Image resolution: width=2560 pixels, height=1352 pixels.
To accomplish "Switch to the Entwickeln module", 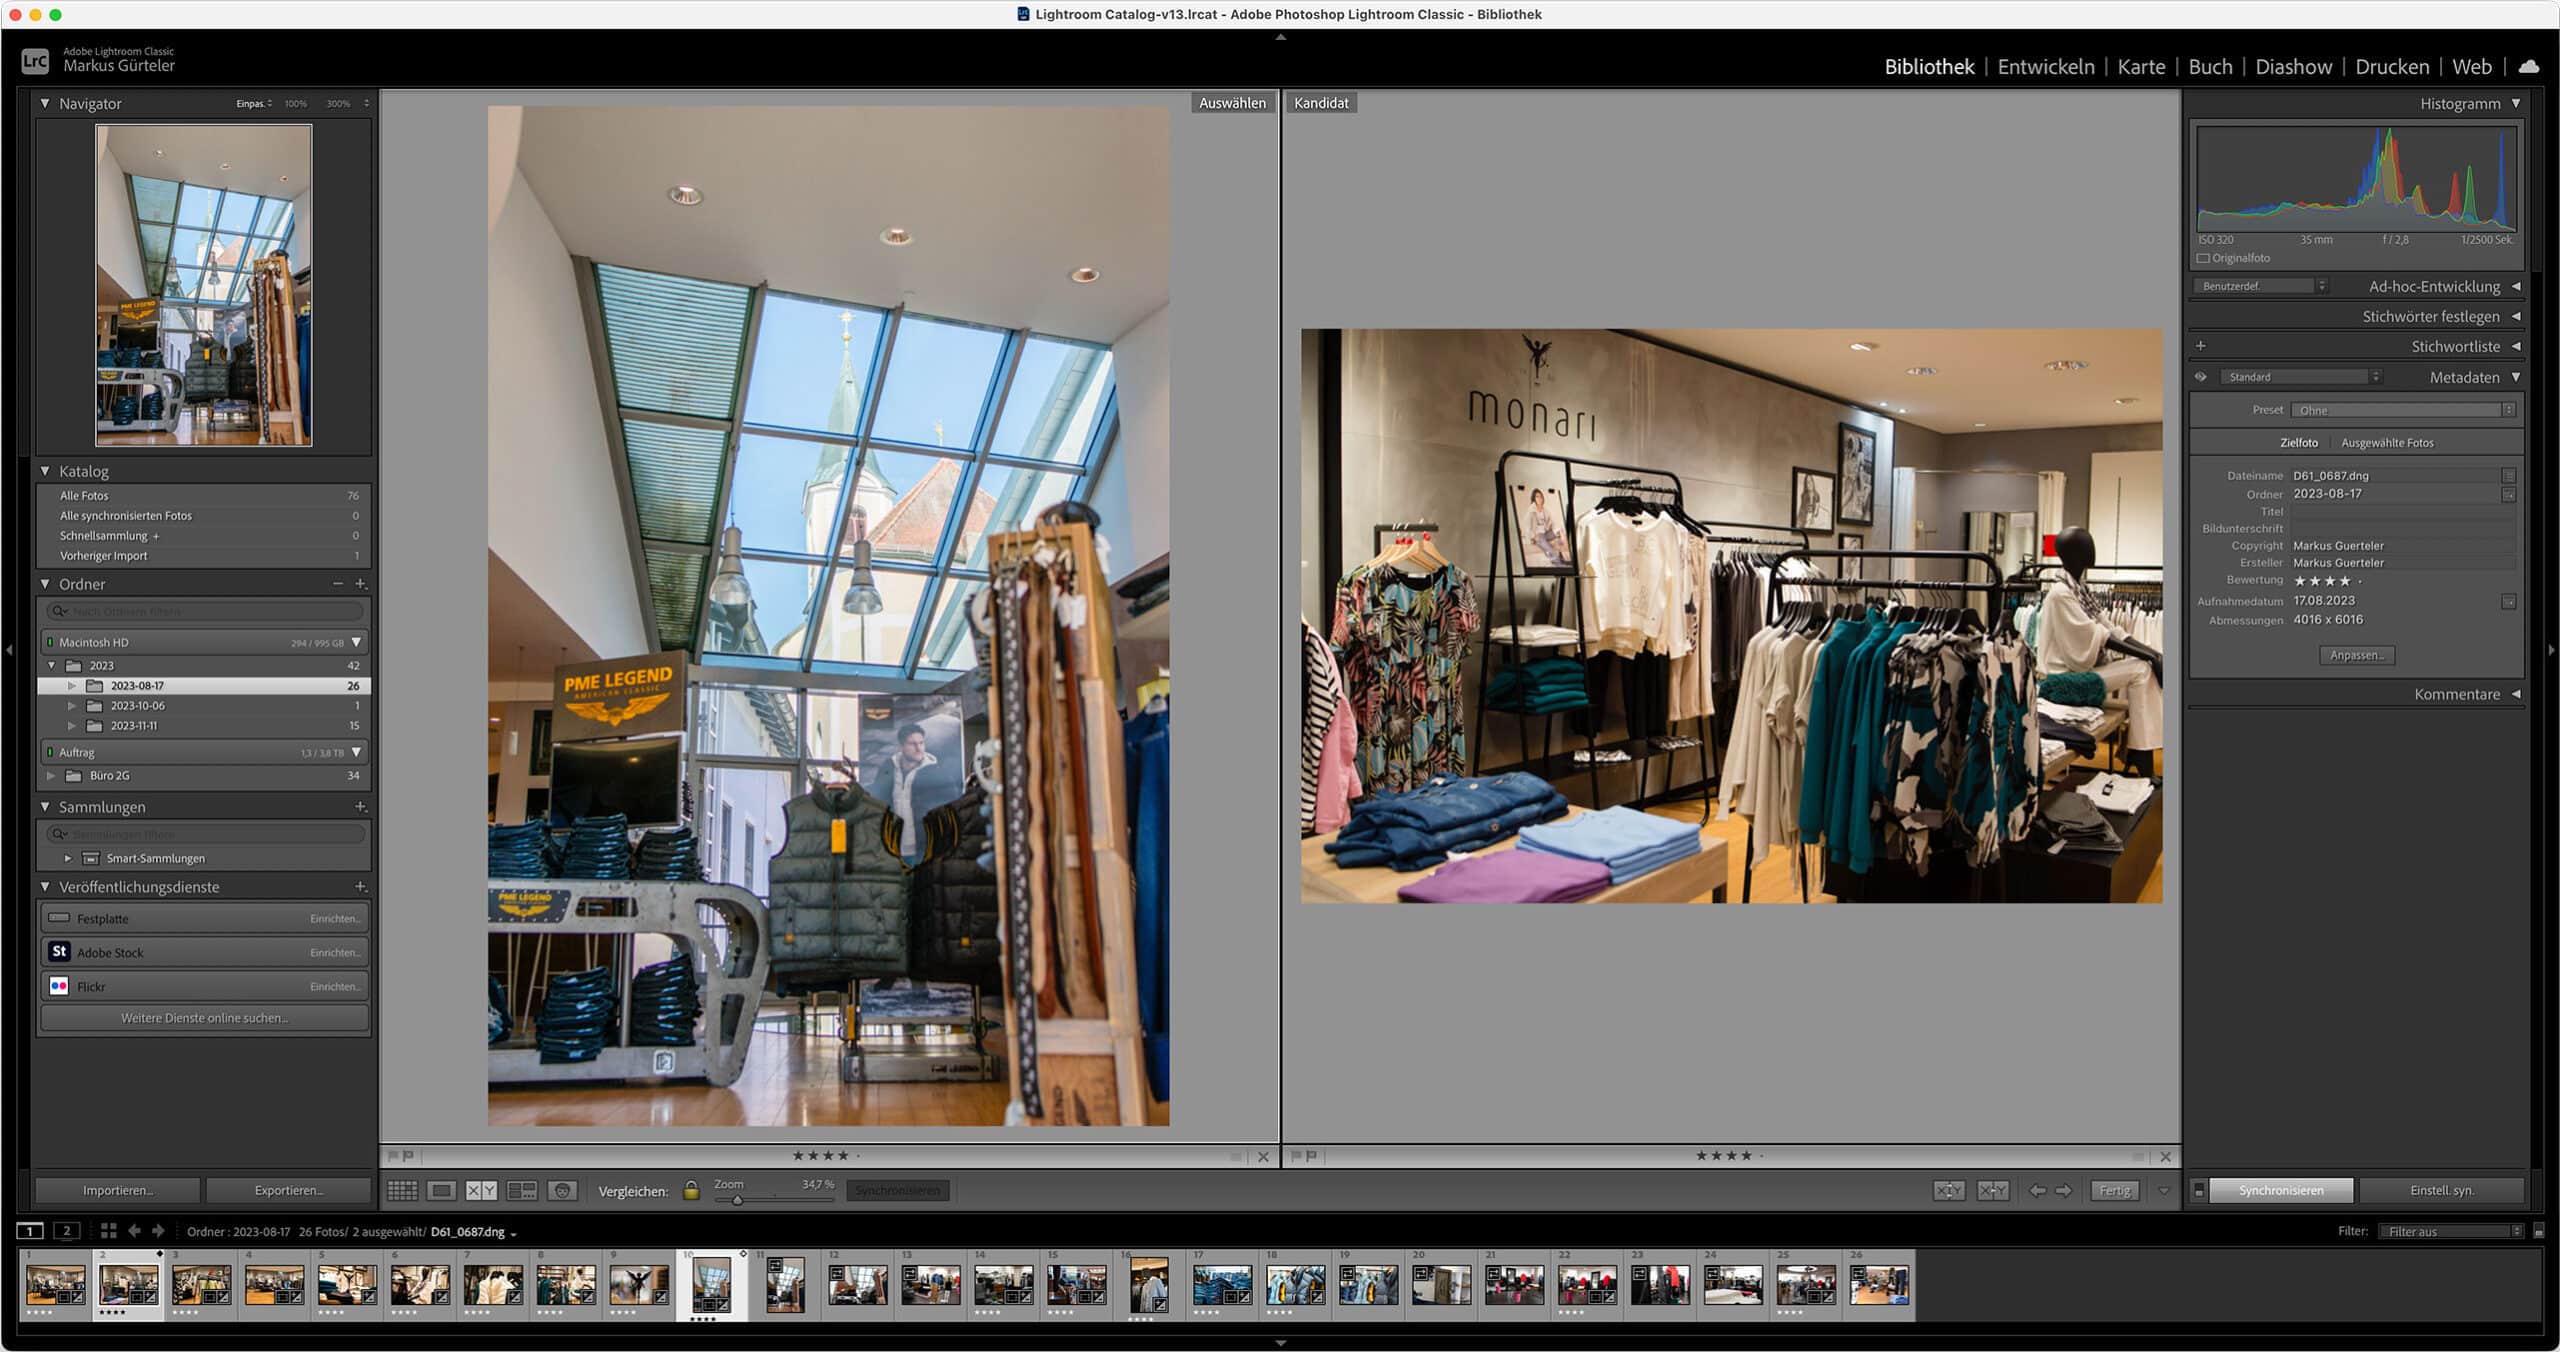I will click(2046, 66).
